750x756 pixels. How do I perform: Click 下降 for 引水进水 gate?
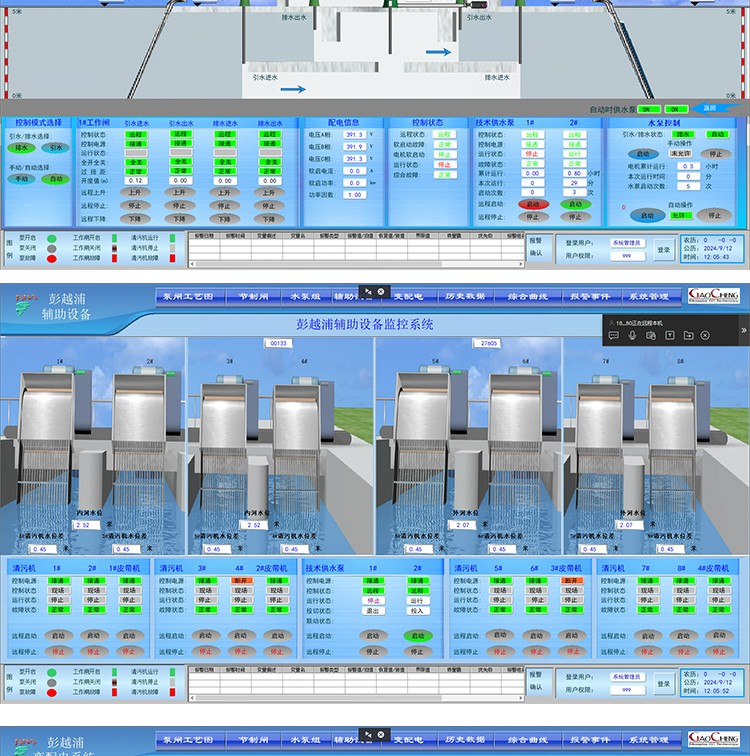click(135, 219)
